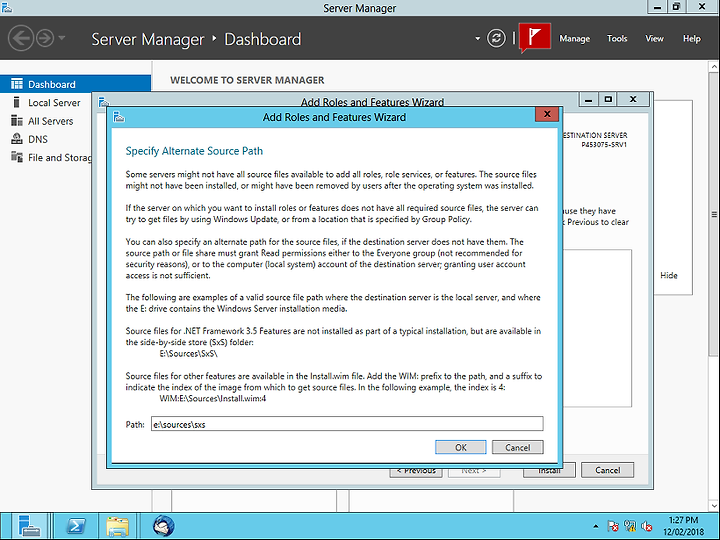This screenshot has height=540, width=720.
Task: Click the Specify Alternate Source Path heading
Action: point(194,151)
